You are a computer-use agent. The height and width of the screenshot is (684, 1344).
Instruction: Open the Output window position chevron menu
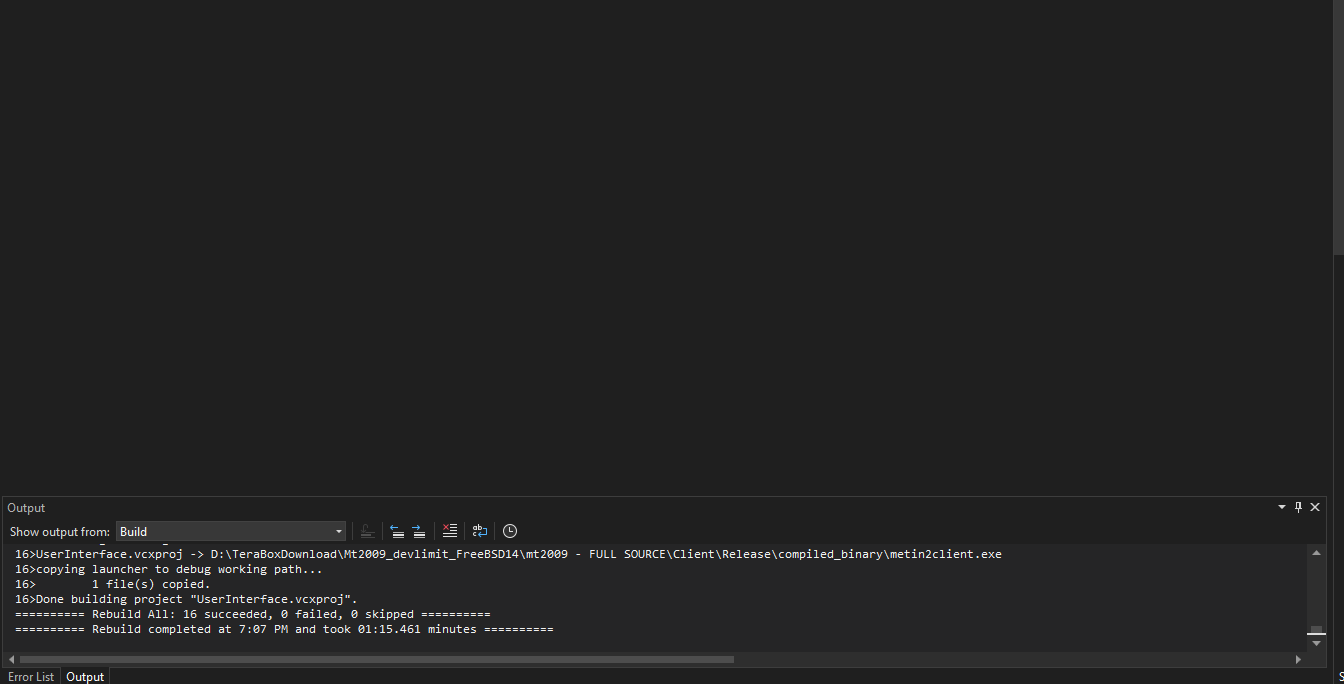(1281, 507)
